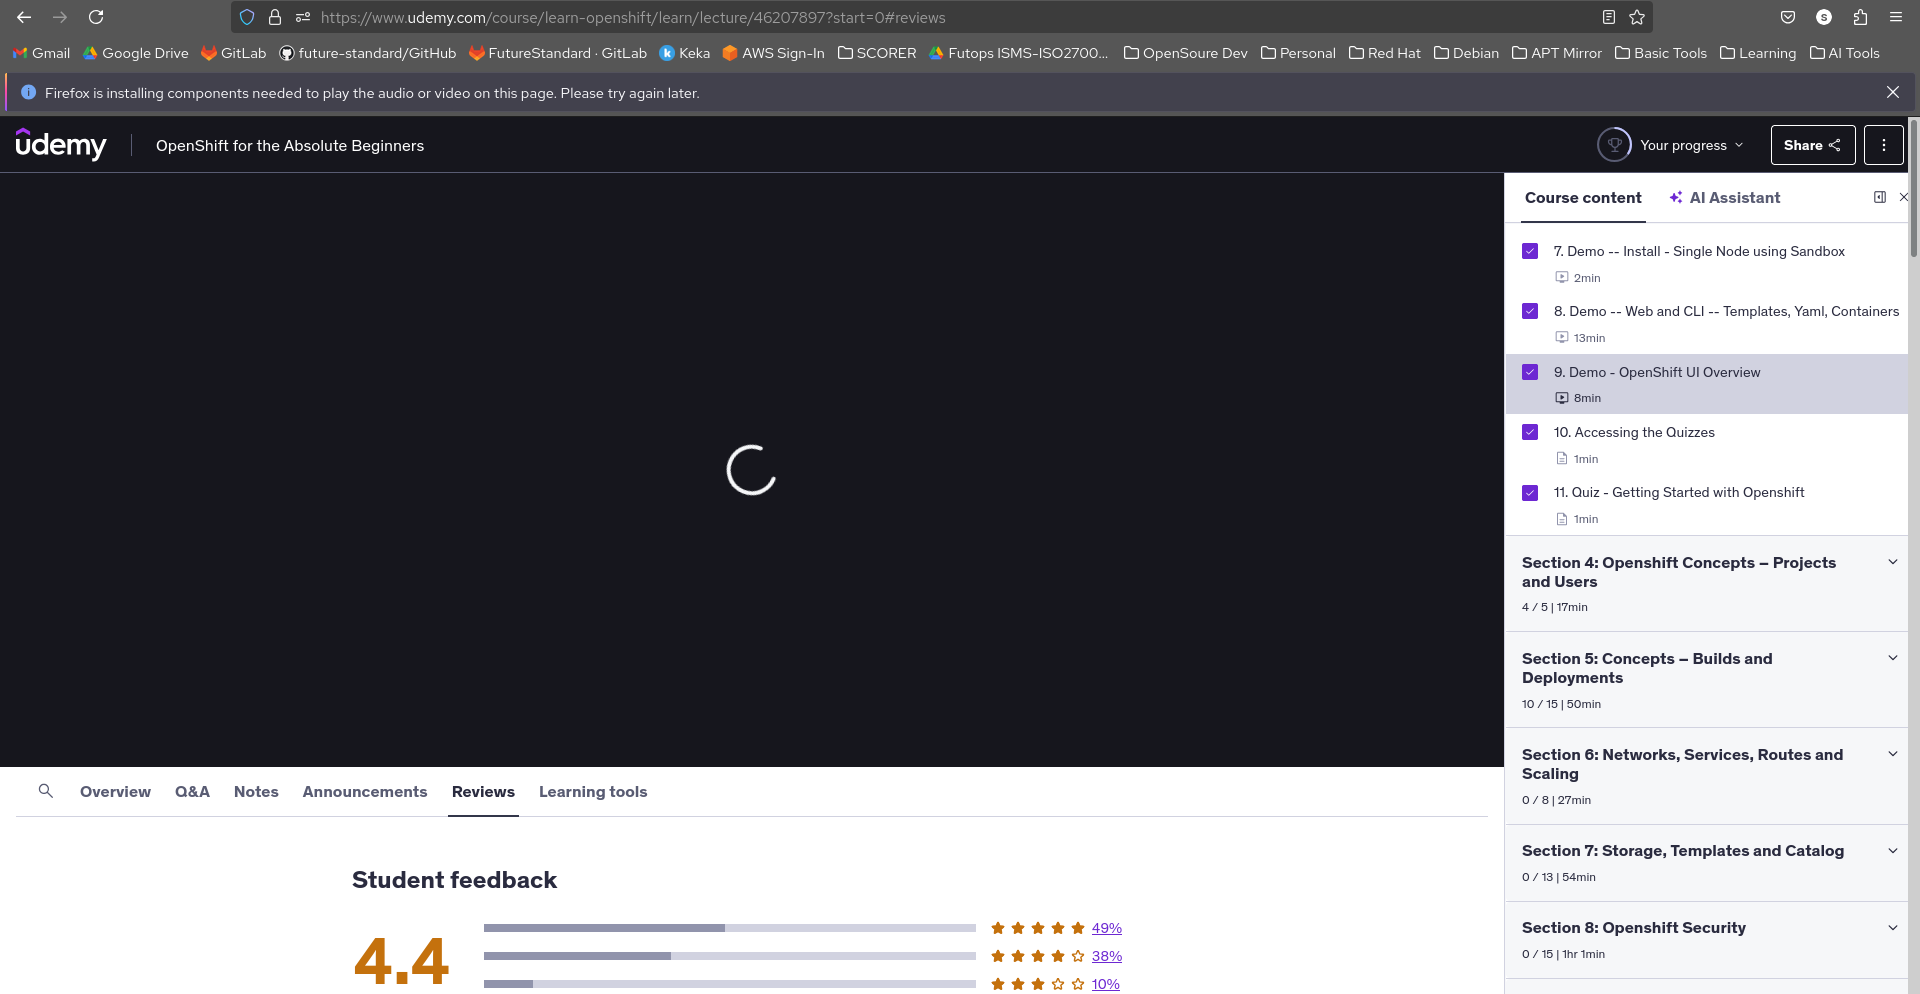Expand Section 5 Concepts Builds and Deployments

[x=1707, y=680]
